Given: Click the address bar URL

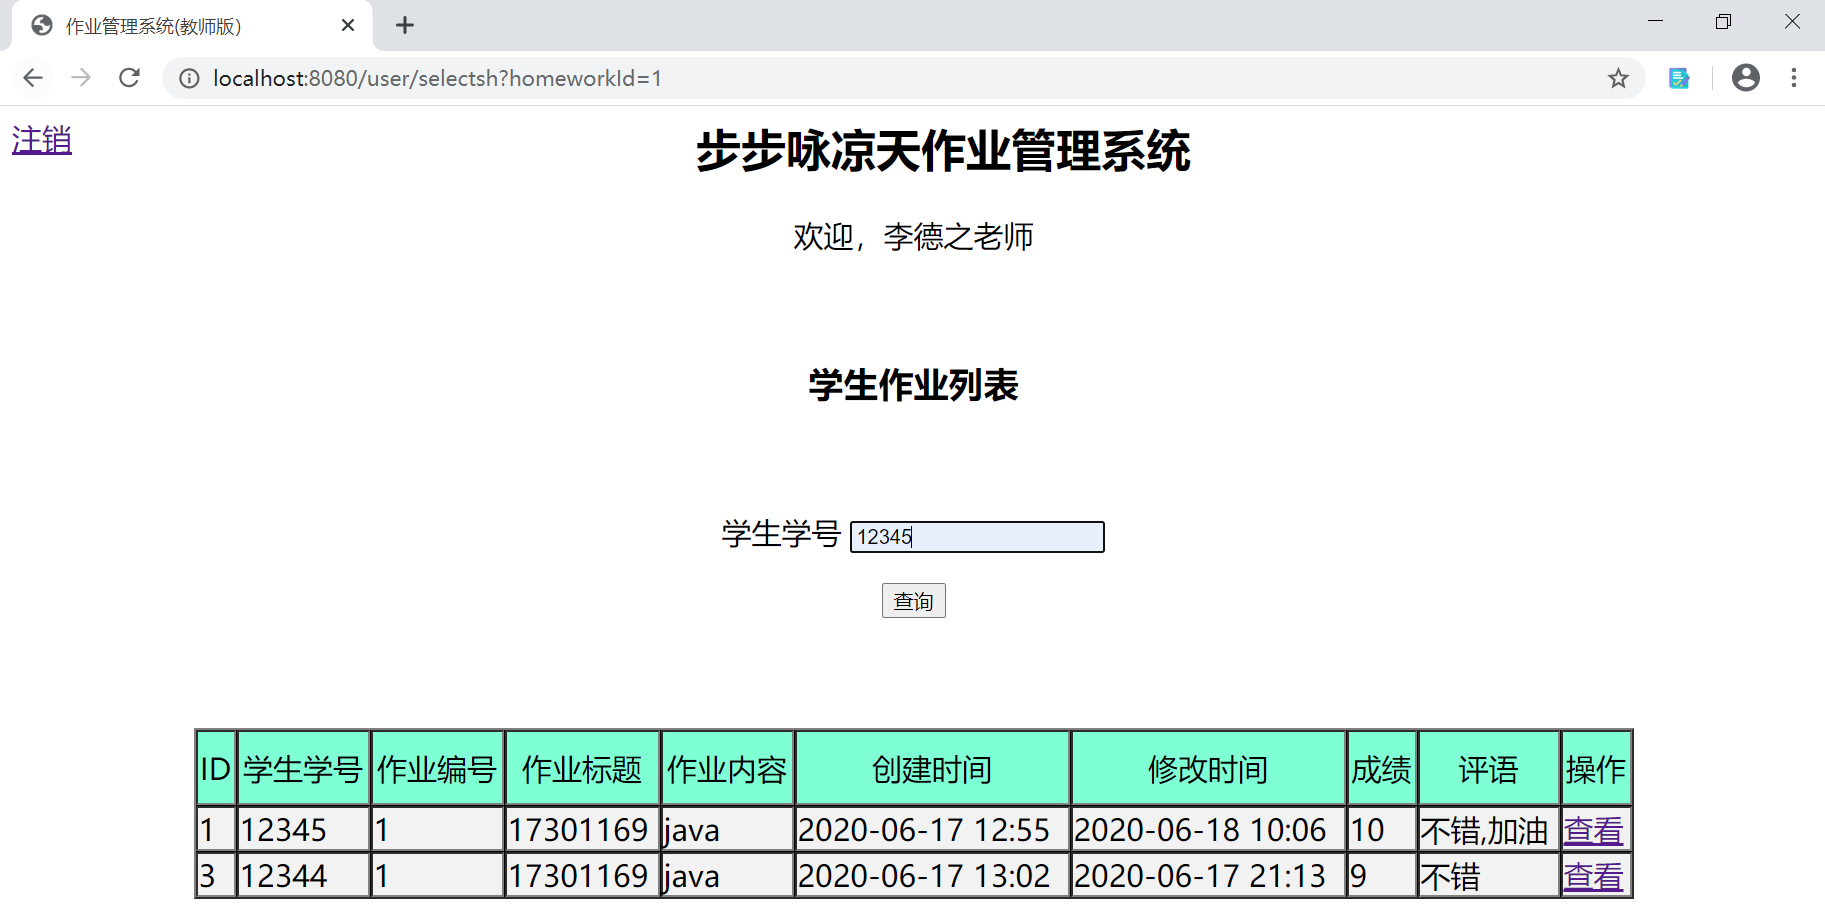Looking at the screenshot, I should (x=437, y=78).
